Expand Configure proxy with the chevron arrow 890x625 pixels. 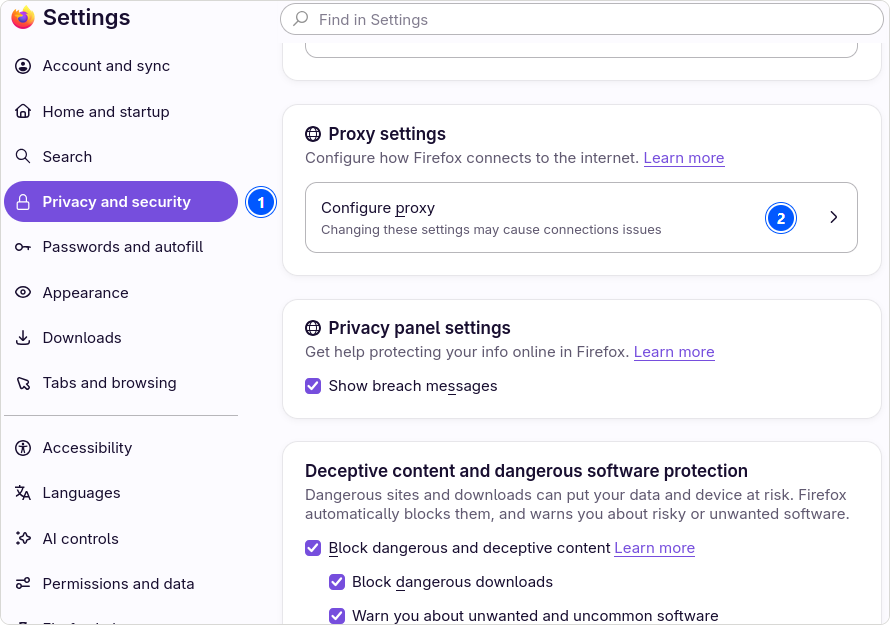point(833,217)
